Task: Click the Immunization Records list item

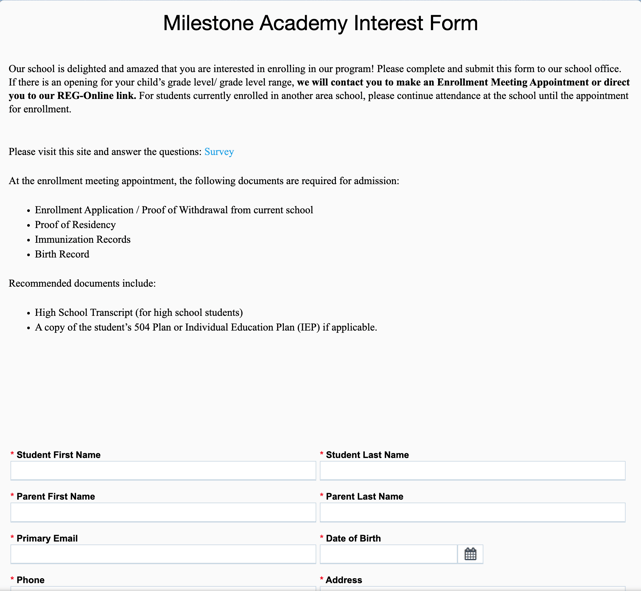Action: click(82, 240)
